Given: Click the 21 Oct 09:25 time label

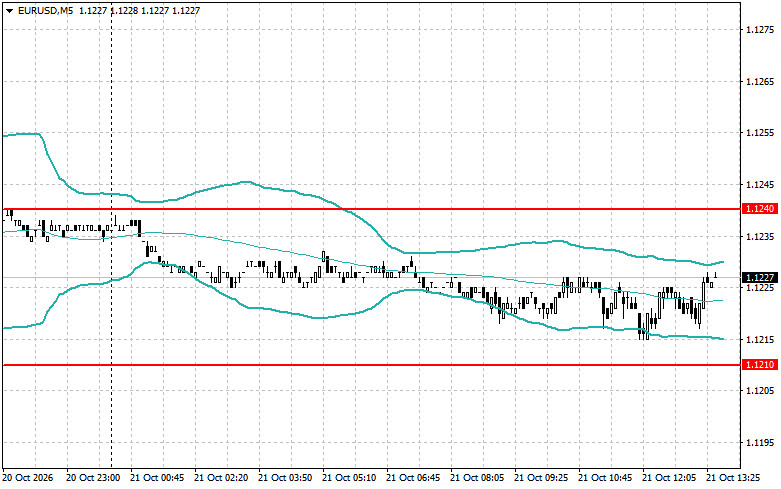Looking at the screenshot, I should coord(541,478).
